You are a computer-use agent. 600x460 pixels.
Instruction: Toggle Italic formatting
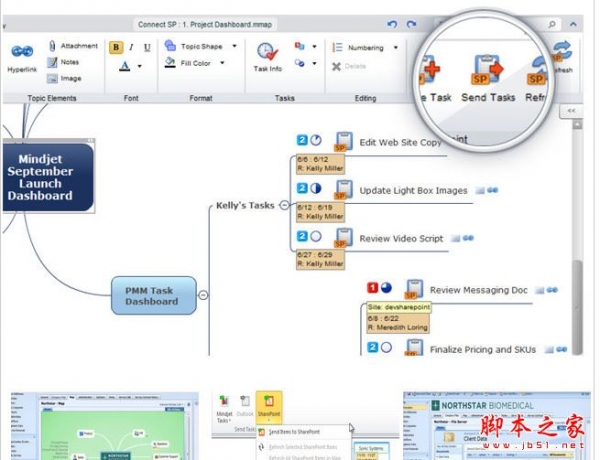(131, 47)
